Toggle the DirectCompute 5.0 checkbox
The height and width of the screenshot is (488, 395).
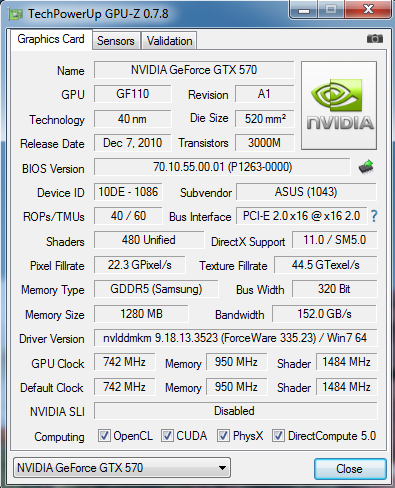click(278, 435)
